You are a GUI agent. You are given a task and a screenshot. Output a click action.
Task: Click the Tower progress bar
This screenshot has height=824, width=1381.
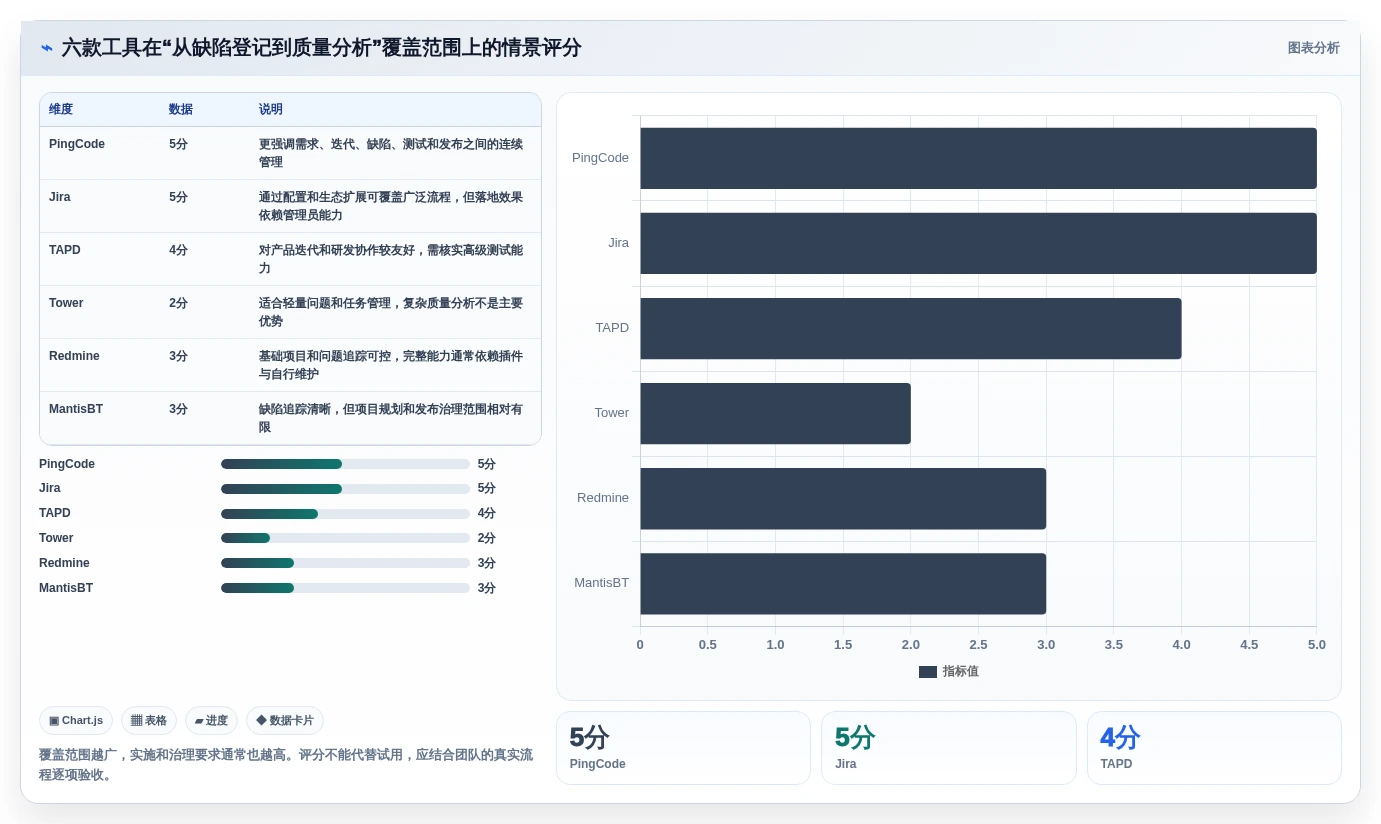coord(345,538)
